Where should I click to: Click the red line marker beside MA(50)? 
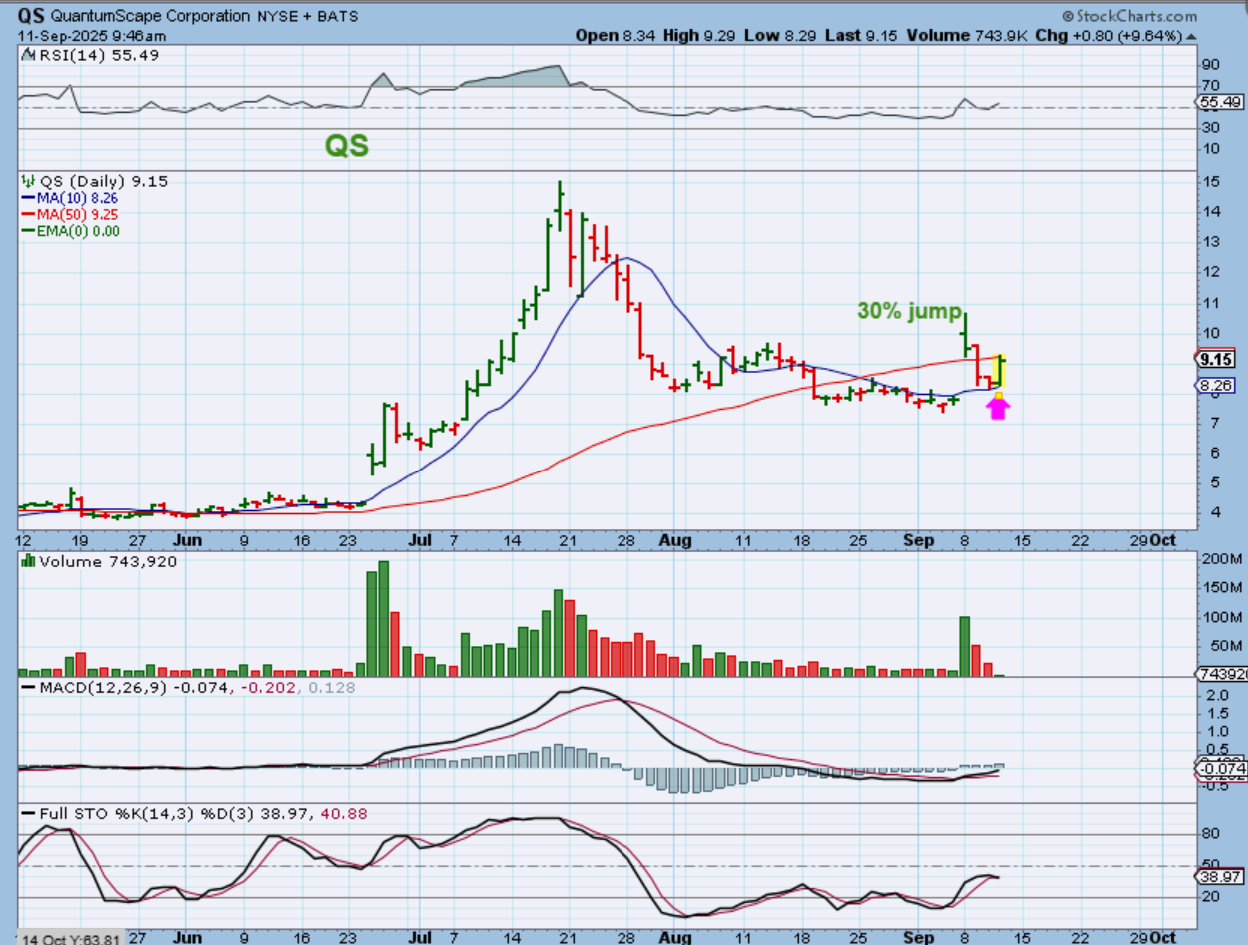[x=29, y=215]
